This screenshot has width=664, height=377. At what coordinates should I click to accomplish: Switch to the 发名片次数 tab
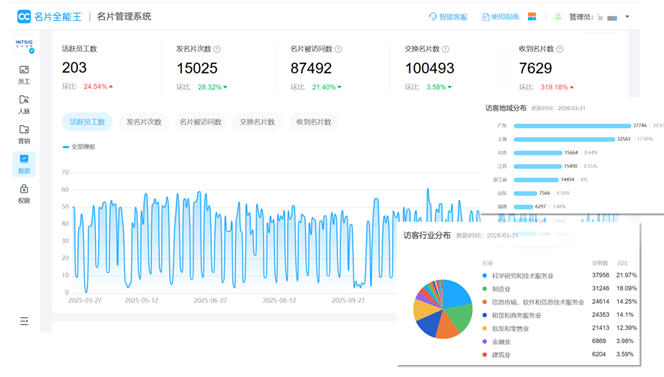point(144,122)
